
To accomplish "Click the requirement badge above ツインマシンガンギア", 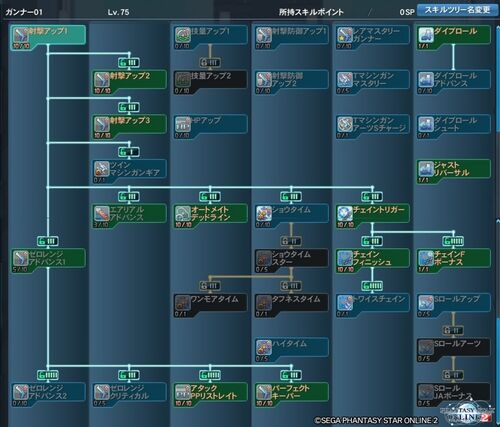I will [129, 152].
